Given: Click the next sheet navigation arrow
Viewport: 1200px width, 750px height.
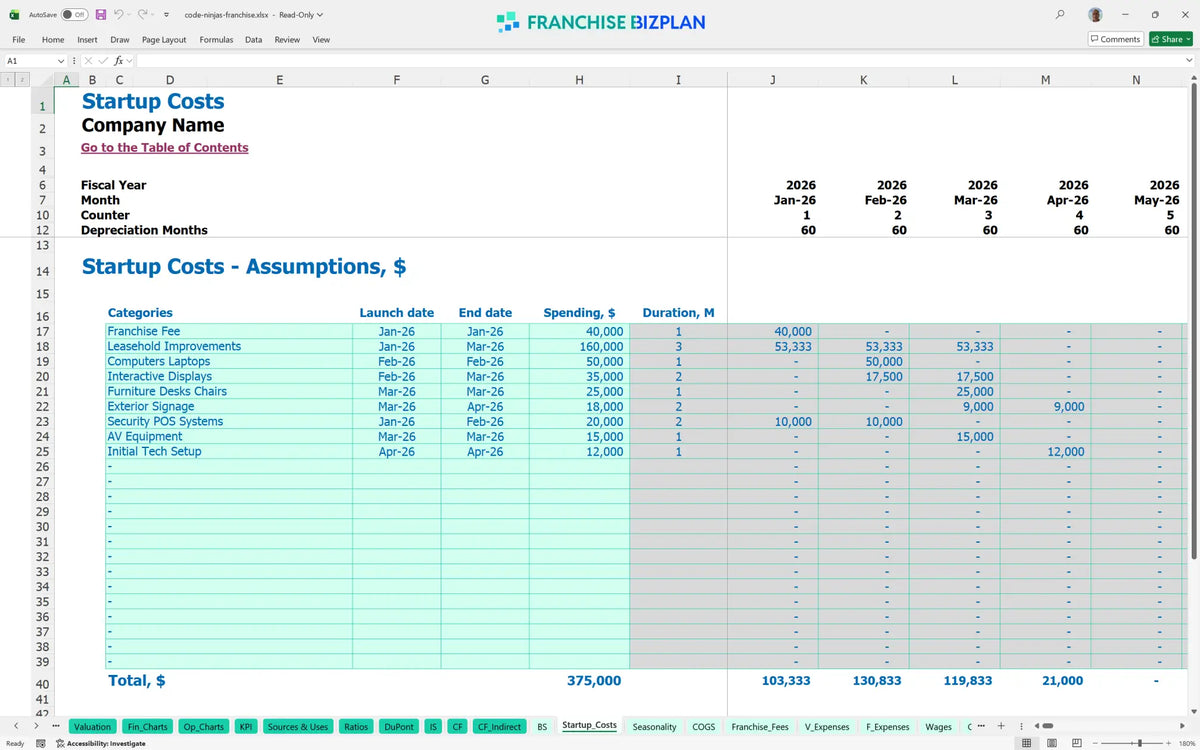Looking at the screenshot, I should pyautogui.click(x=37, y=726).
